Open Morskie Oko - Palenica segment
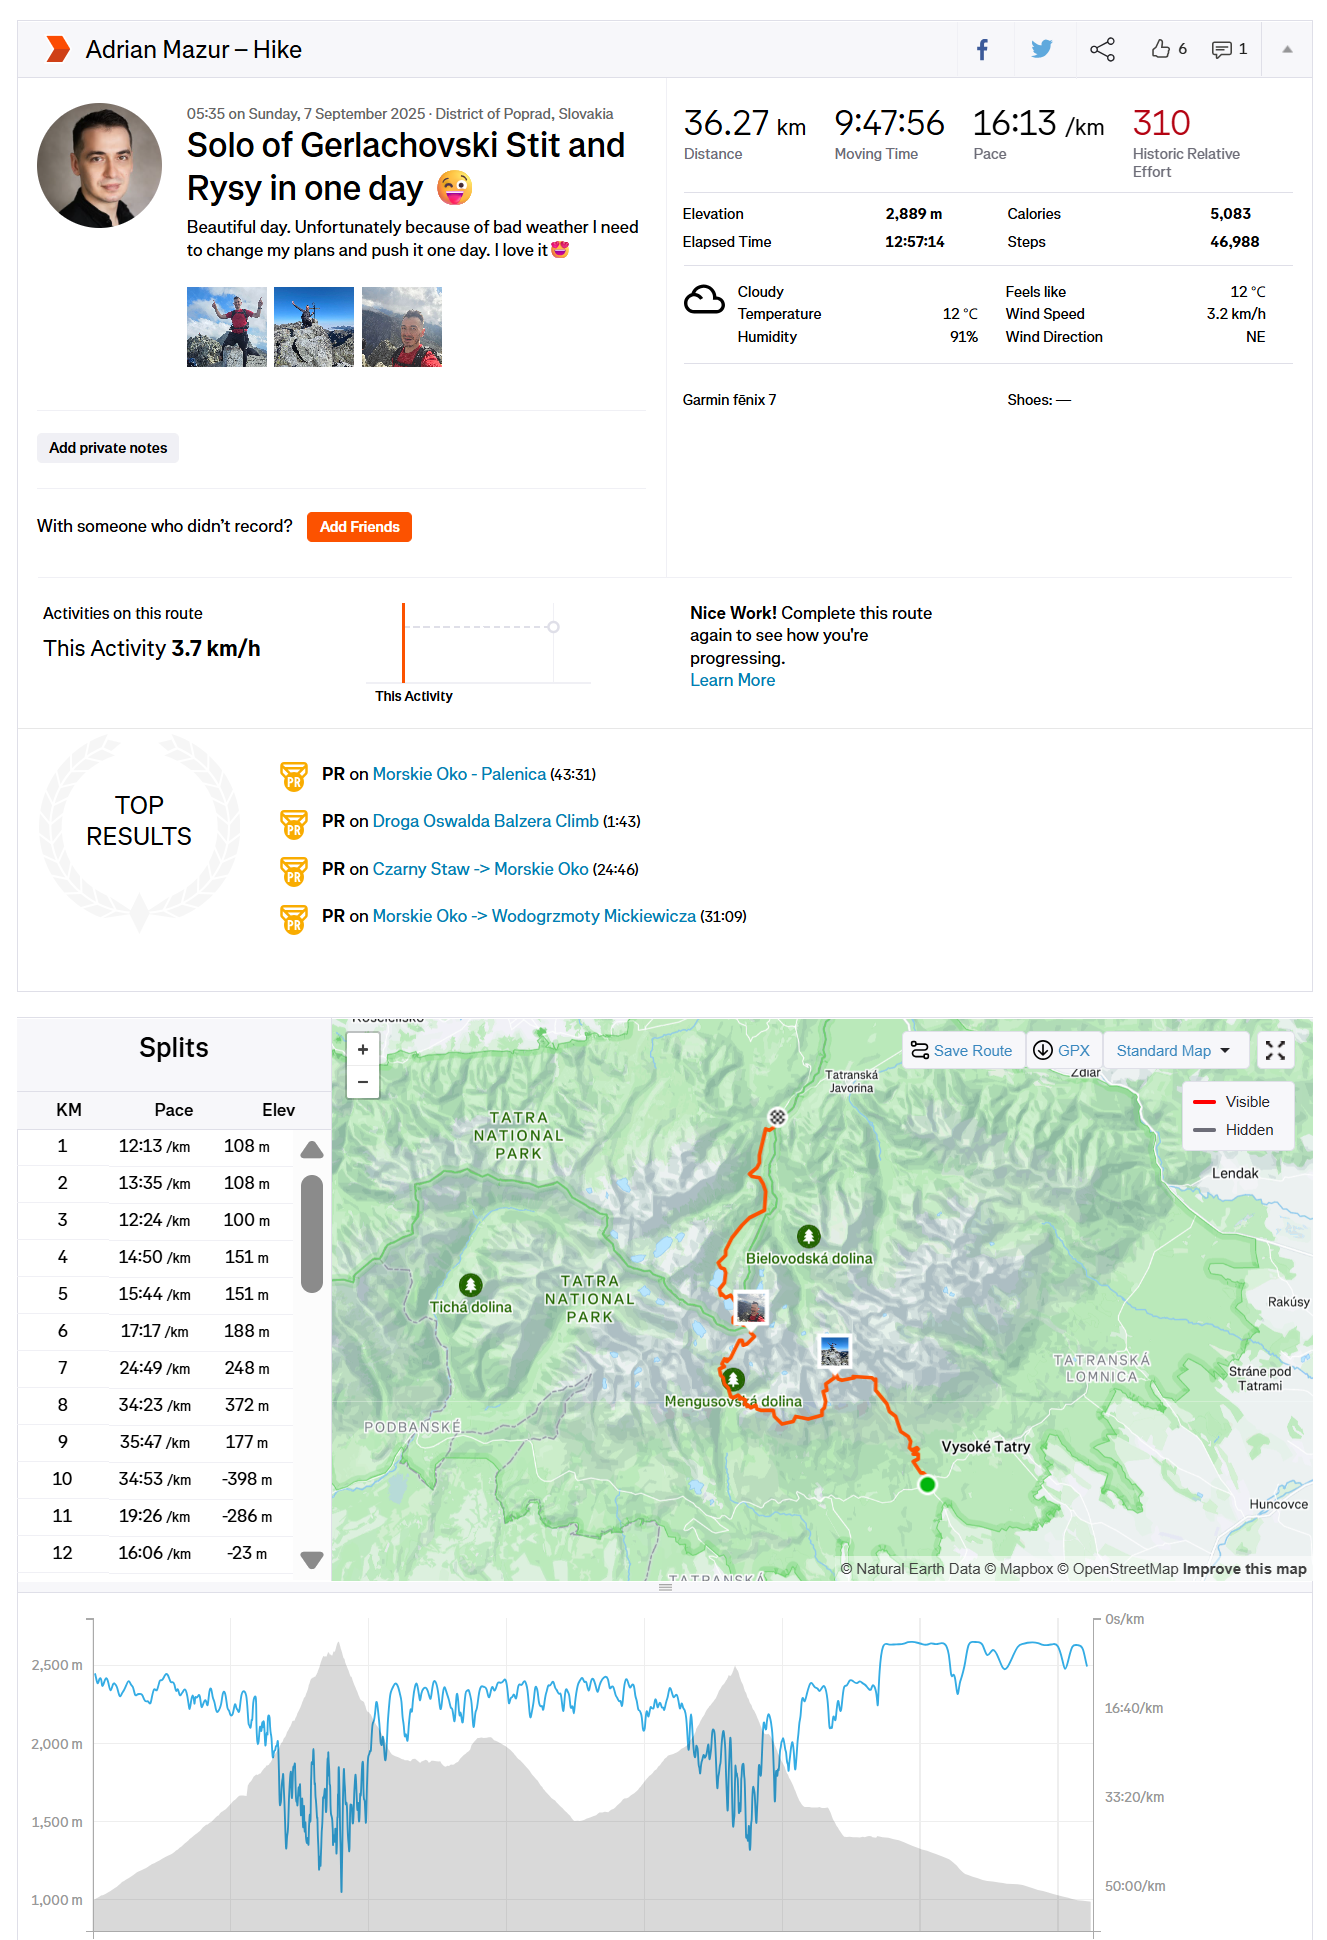 (459, 774)
